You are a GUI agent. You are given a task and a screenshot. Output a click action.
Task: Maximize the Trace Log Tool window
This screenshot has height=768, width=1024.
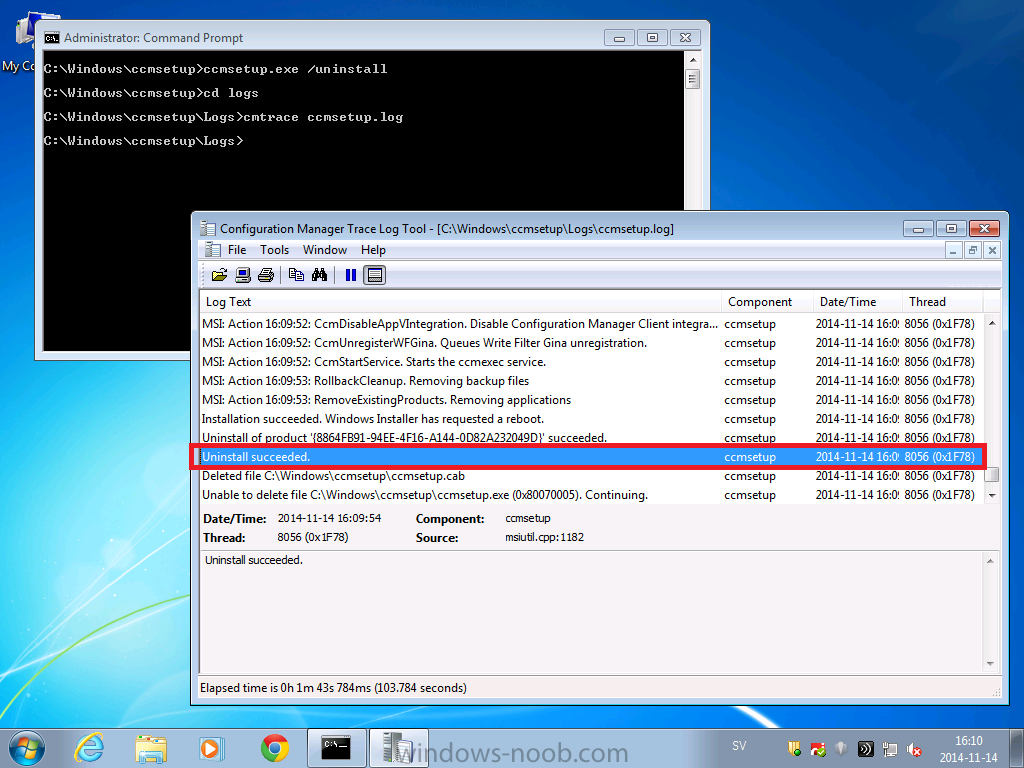pos(952,229)
